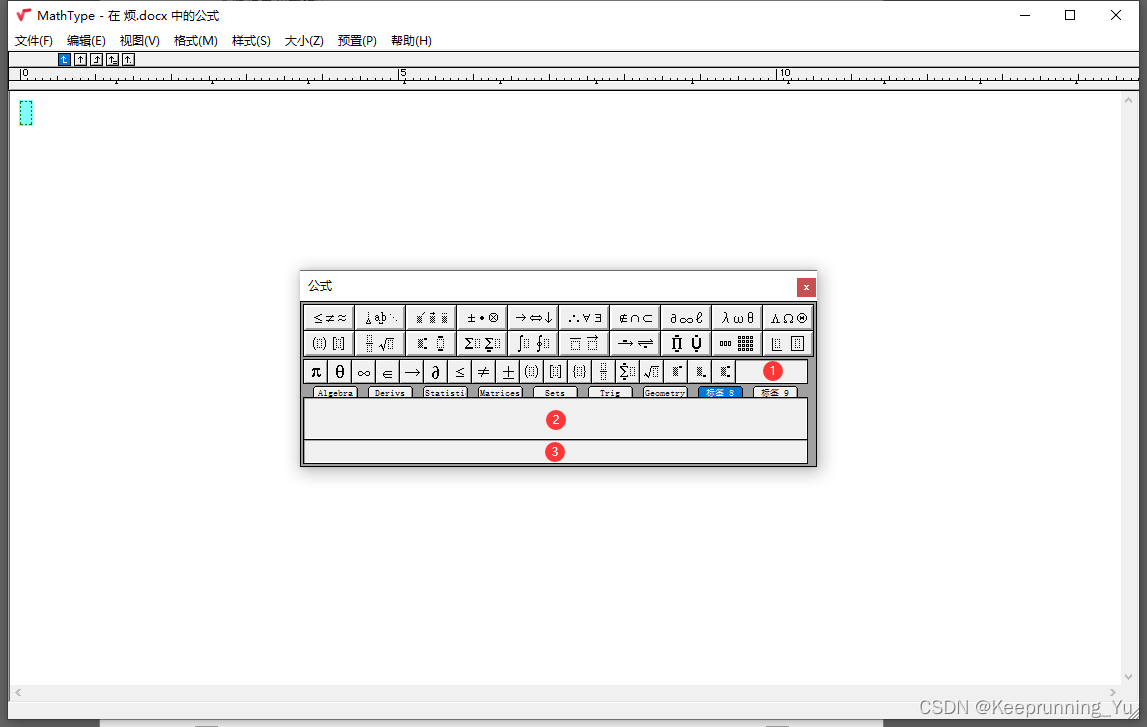1147x727 pixels.
Task: Open the lowercase Greek palette (λωθ)
Action: [x=737, y=317]
